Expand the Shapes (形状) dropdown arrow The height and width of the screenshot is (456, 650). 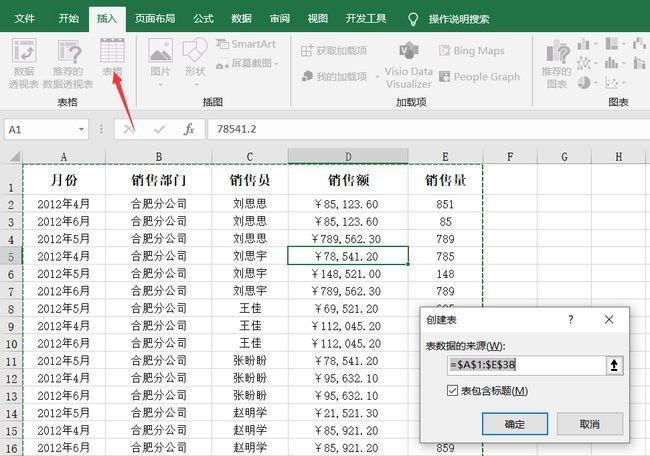click(196, 85)
